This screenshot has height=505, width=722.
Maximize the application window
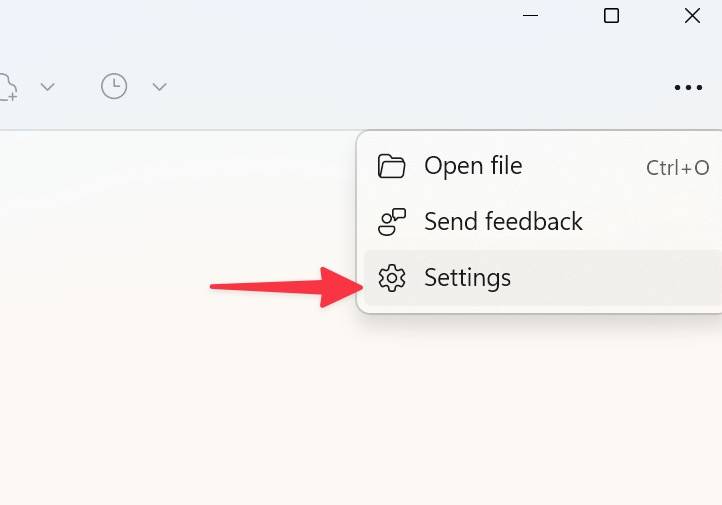pos(611,16)
